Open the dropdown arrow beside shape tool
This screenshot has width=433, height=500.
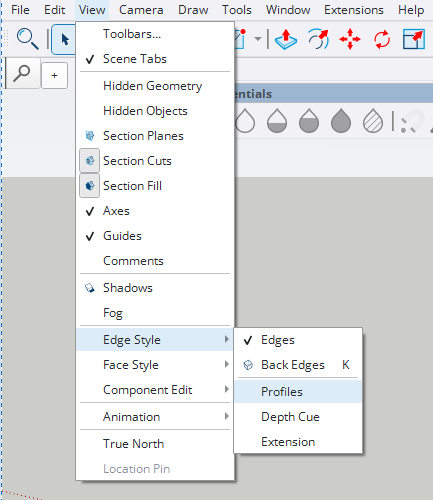[x=258, y=39]
